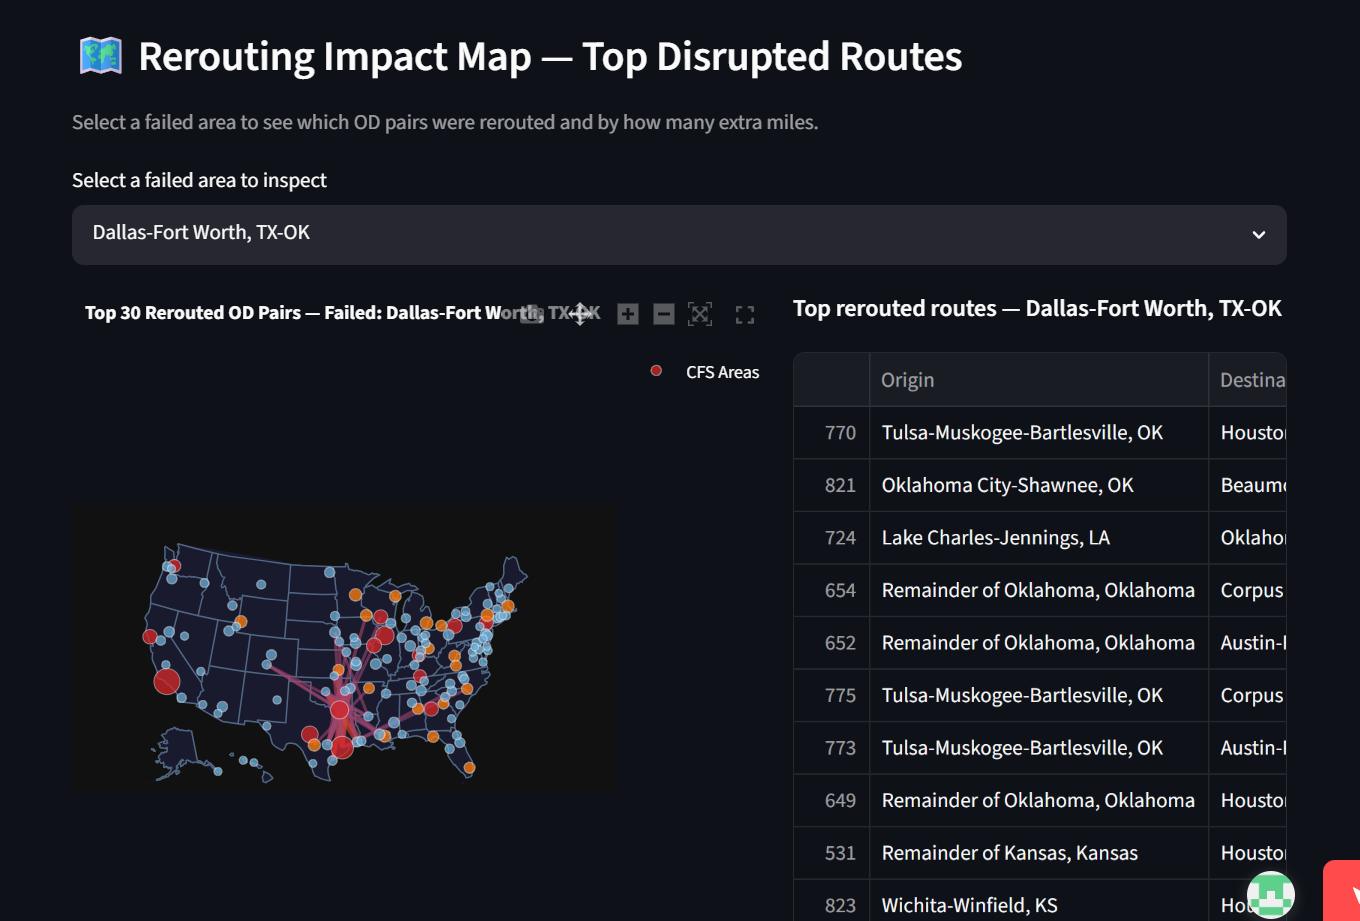The width and height of the screenshot is (1360, 921).
Task: Click the selectbox chevron arrow
Action: tap(1259, 235)
